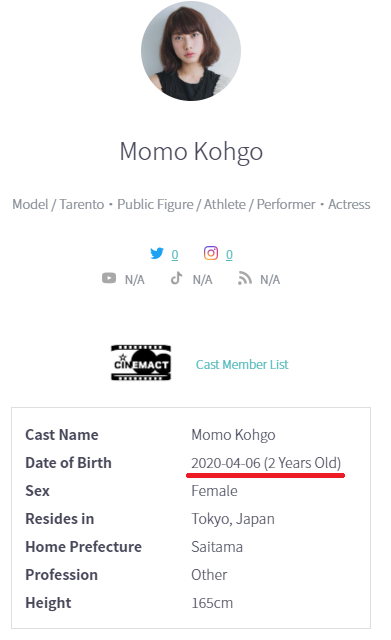Click the 165cm height value
This screenshot has height=640, width=391.
pyautogui.click(x=212, y=603)
